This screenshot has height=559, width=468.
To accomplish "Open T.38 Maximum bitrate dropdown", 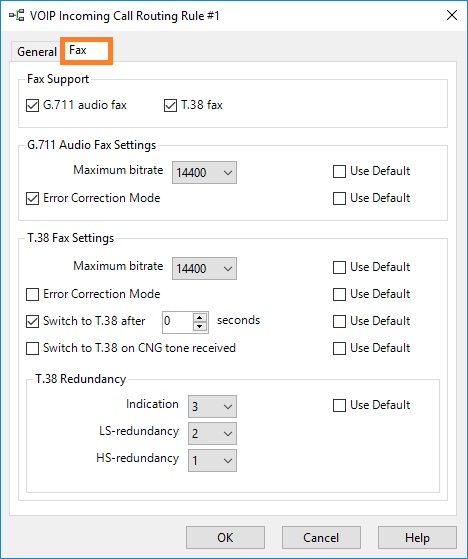I will (x=204, y=268).
